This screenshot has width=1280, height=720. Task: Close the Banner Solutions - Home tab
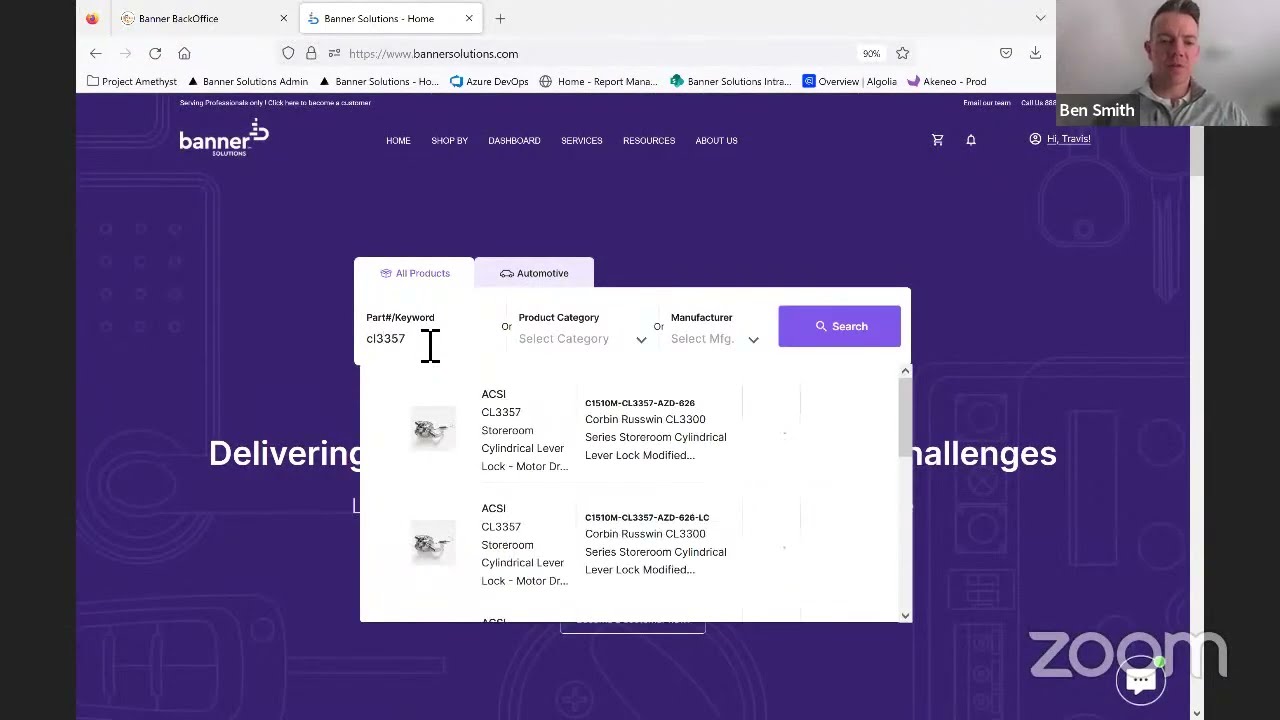coord(468,18)
